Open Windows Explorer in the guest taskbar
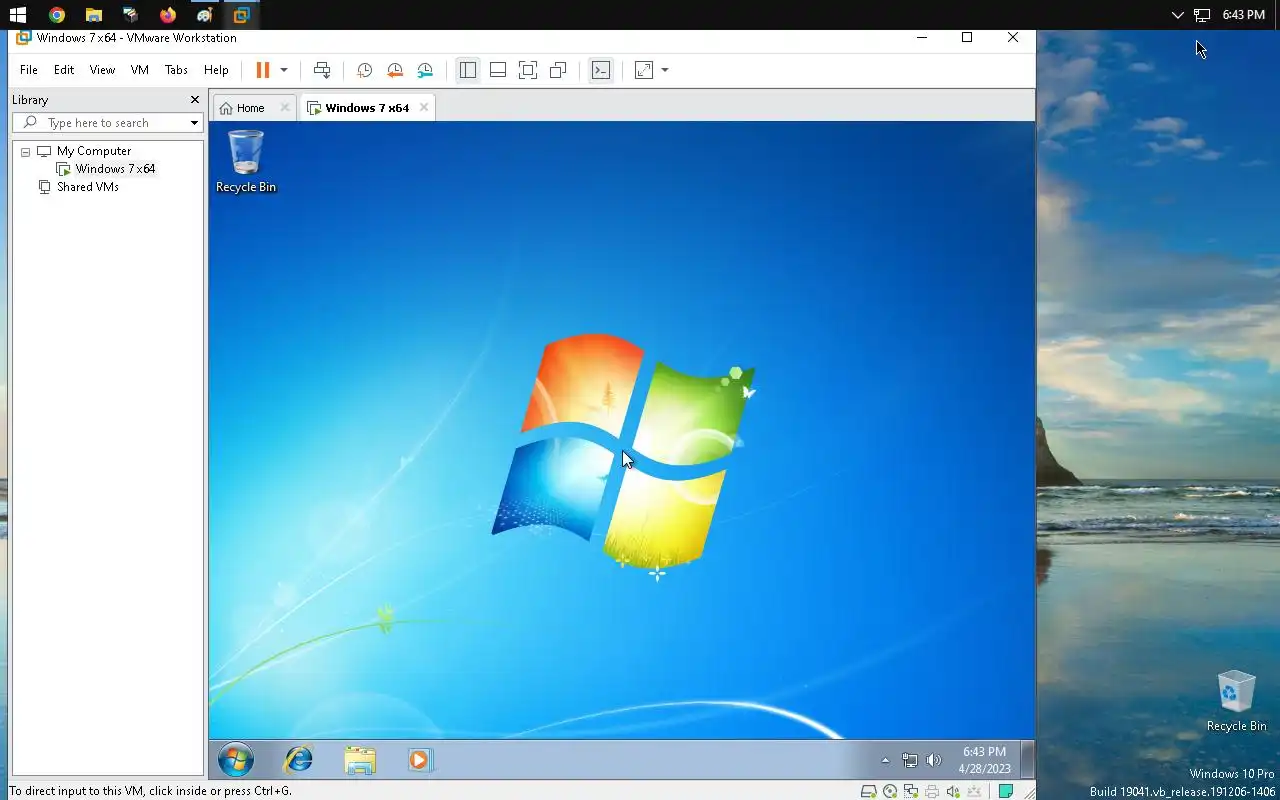 pos(360,761)
